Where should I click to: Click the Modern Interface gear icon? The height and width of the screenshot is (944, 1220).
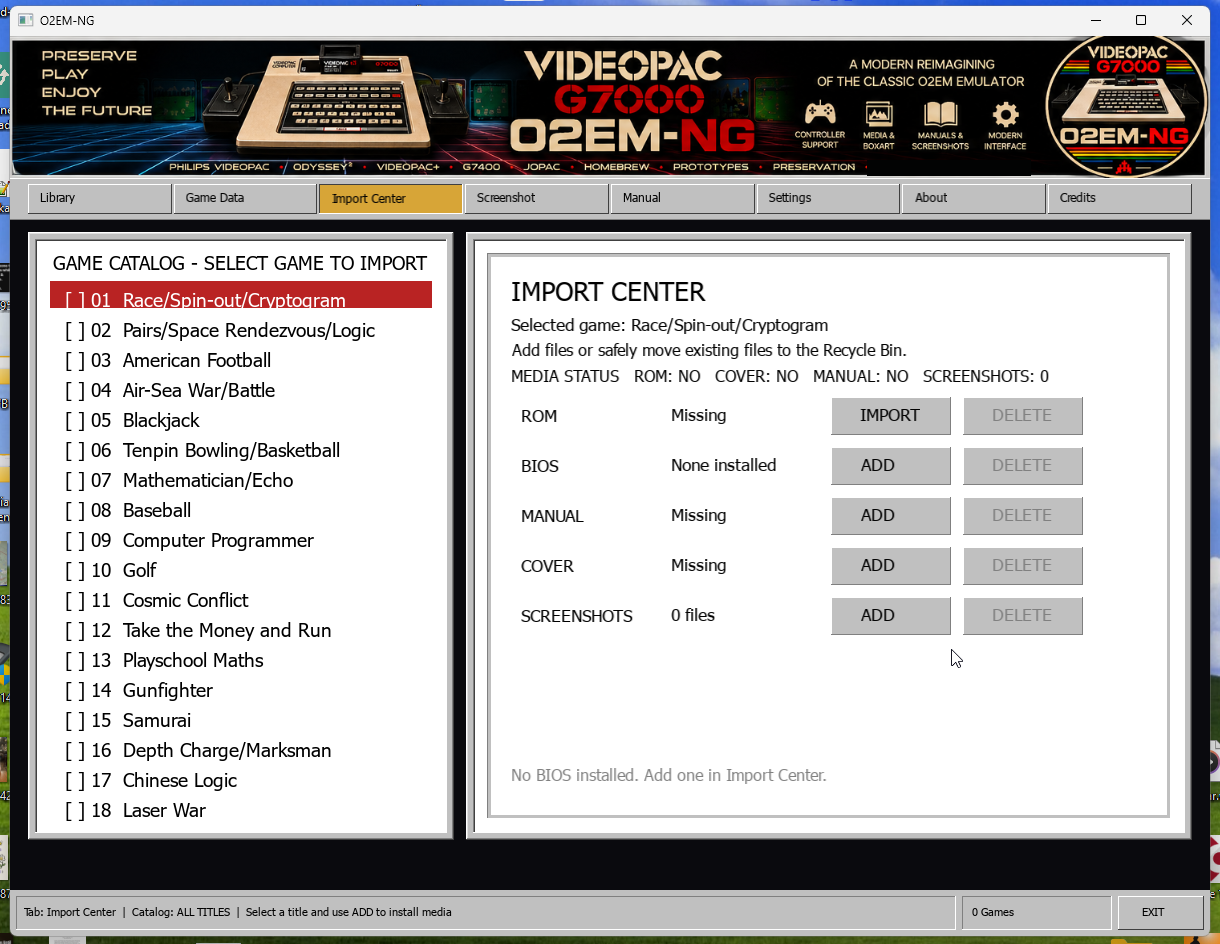coord(1005,114)
